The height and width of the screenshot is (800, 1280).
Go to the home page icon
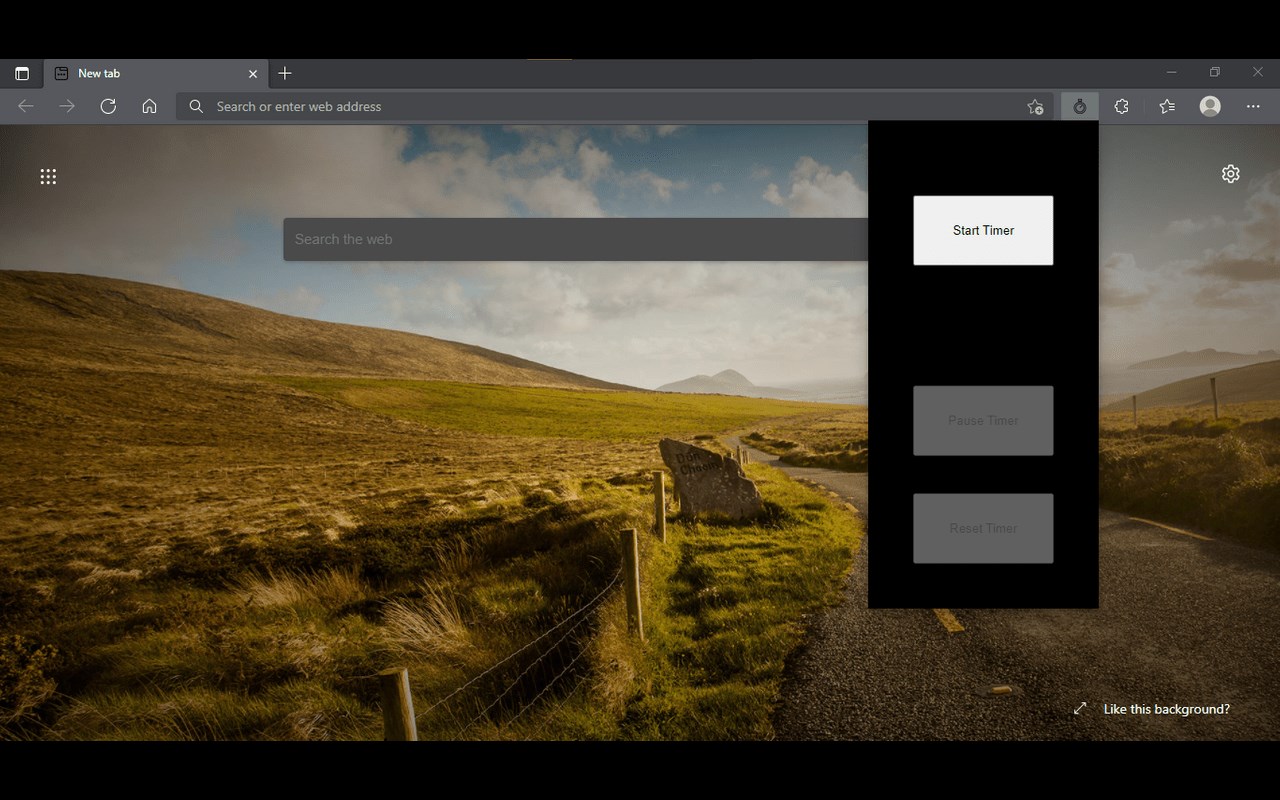[x=149, y=106]
